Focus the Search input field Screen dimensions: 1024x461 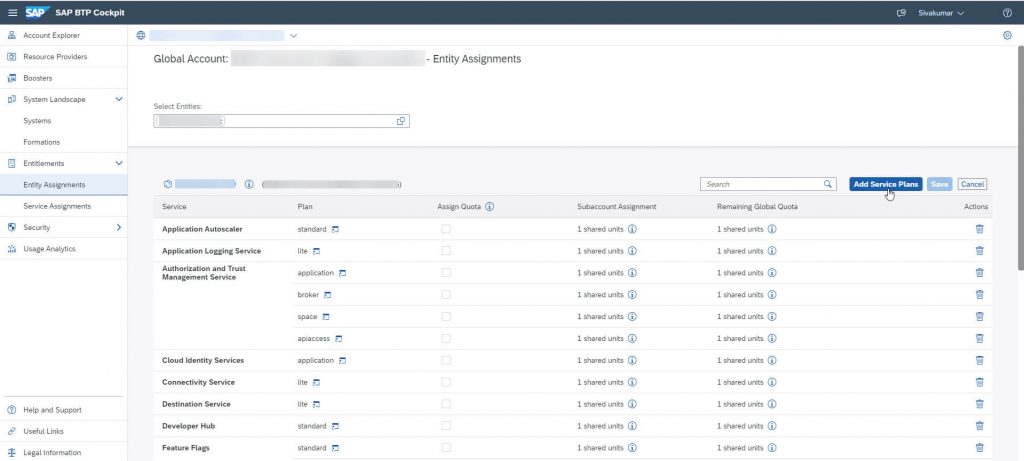coord(761,184)
